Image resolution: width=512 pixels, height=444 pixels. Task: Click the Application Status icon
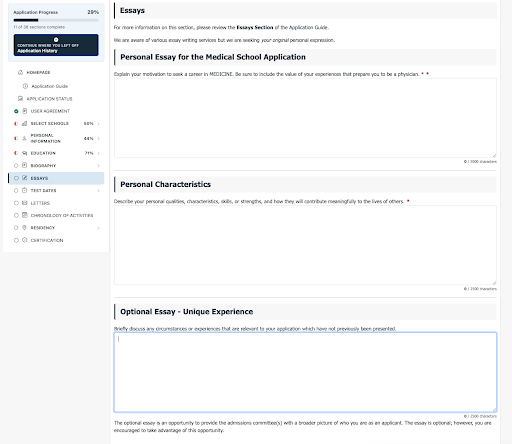click(20, 99)
